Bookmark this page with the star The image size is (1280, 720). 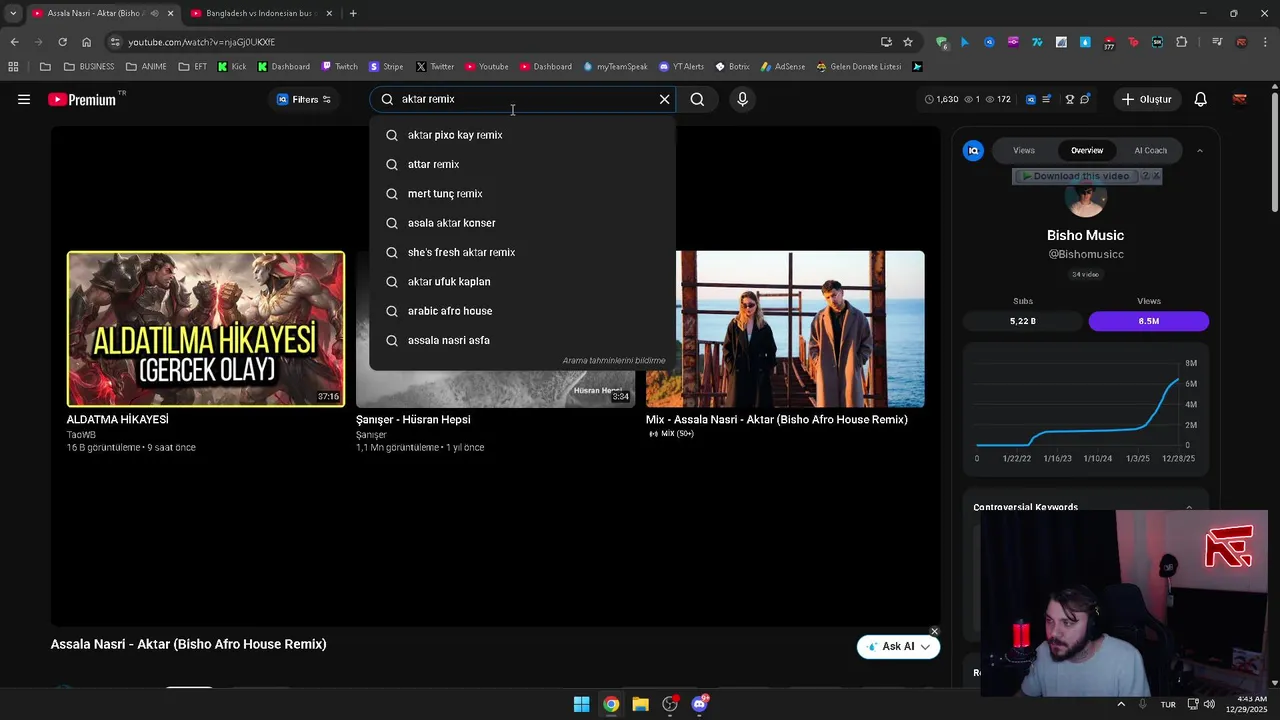908,42
